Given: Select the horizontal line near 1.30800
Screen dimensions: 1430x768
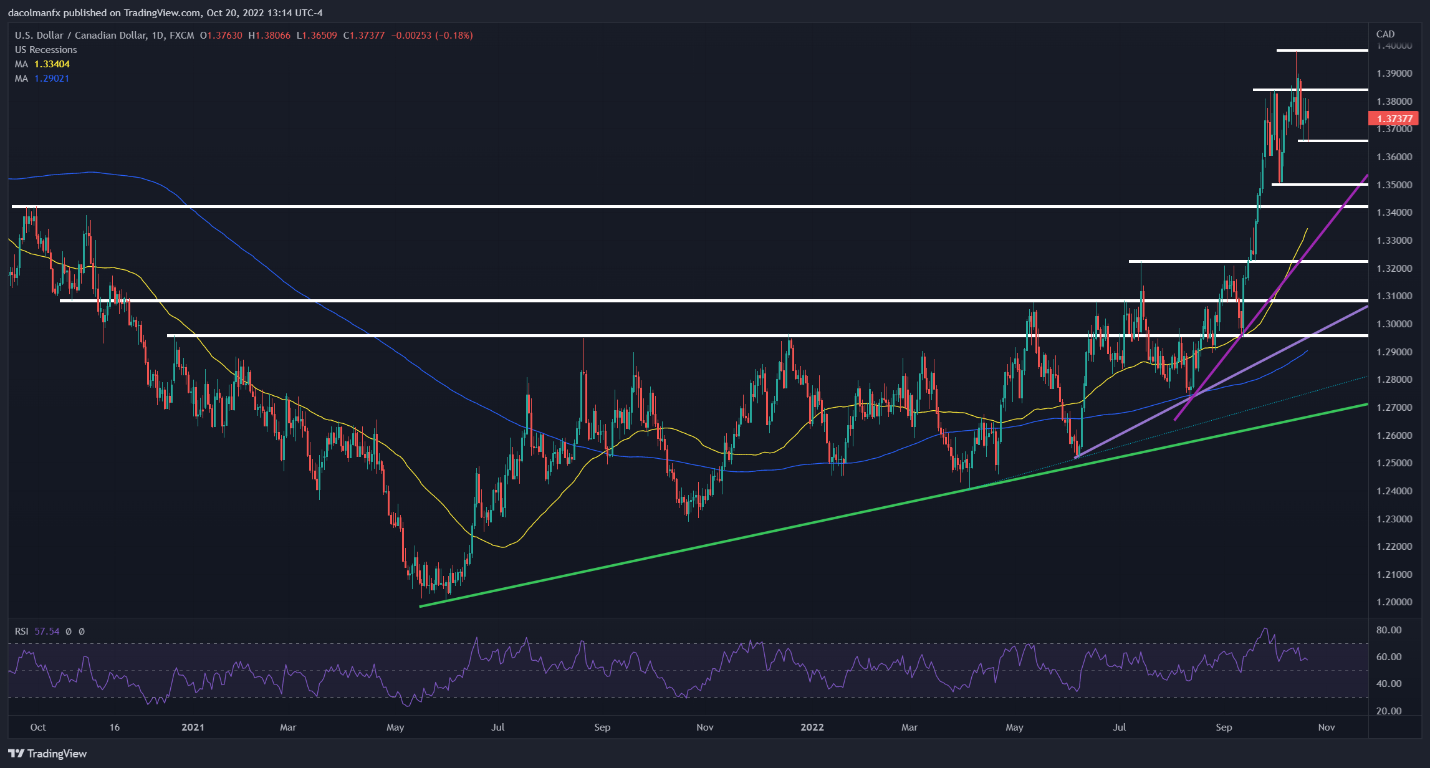Looking at the screenshot, I should click(x=714, y=300).
